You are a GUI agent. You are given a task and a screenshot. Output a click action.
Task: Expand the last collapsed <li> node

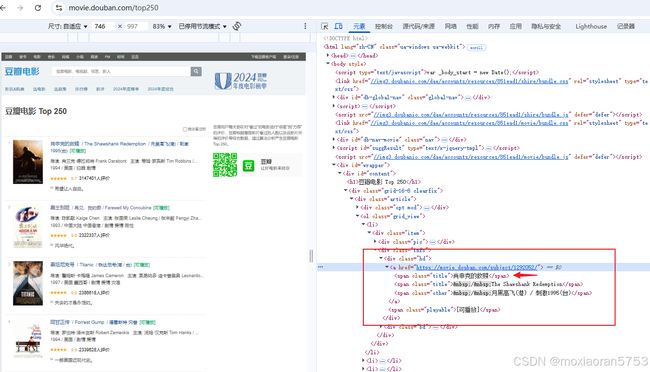point(364,369)
